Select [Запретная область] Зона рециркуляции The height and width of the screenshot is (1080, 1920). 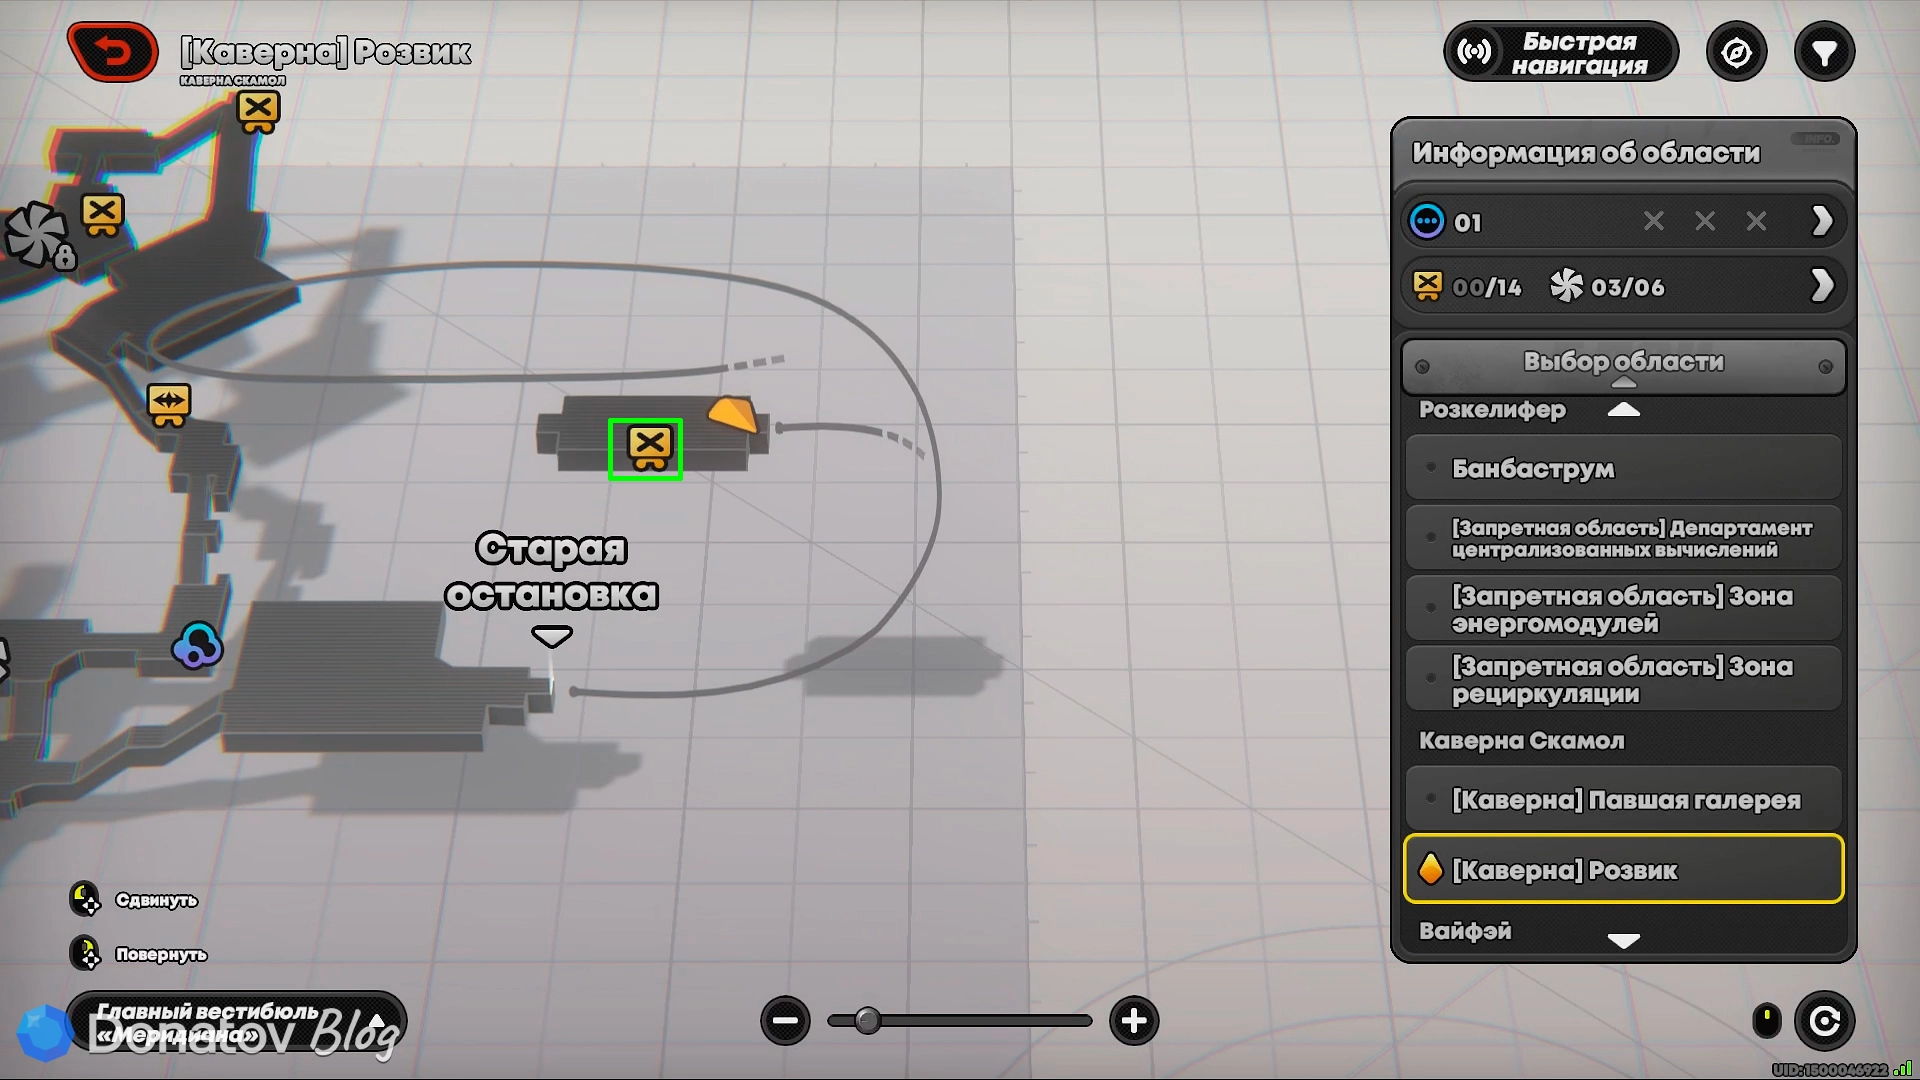pos(1623,679)
